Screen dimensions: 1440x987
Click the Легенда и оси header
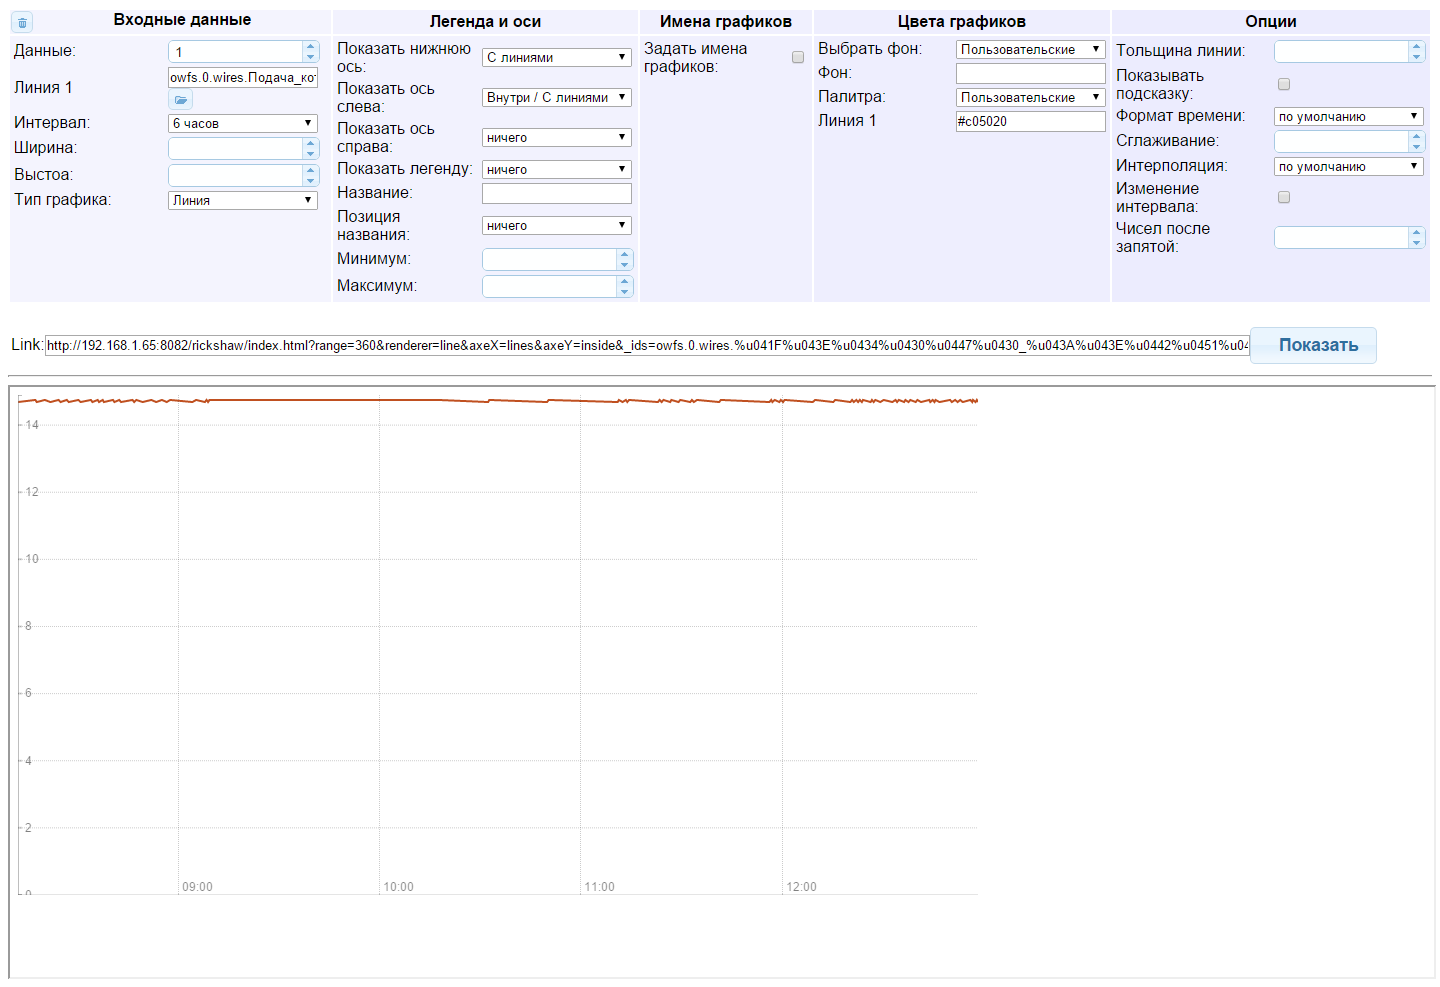pyautogui.click(x=485, y=22)
